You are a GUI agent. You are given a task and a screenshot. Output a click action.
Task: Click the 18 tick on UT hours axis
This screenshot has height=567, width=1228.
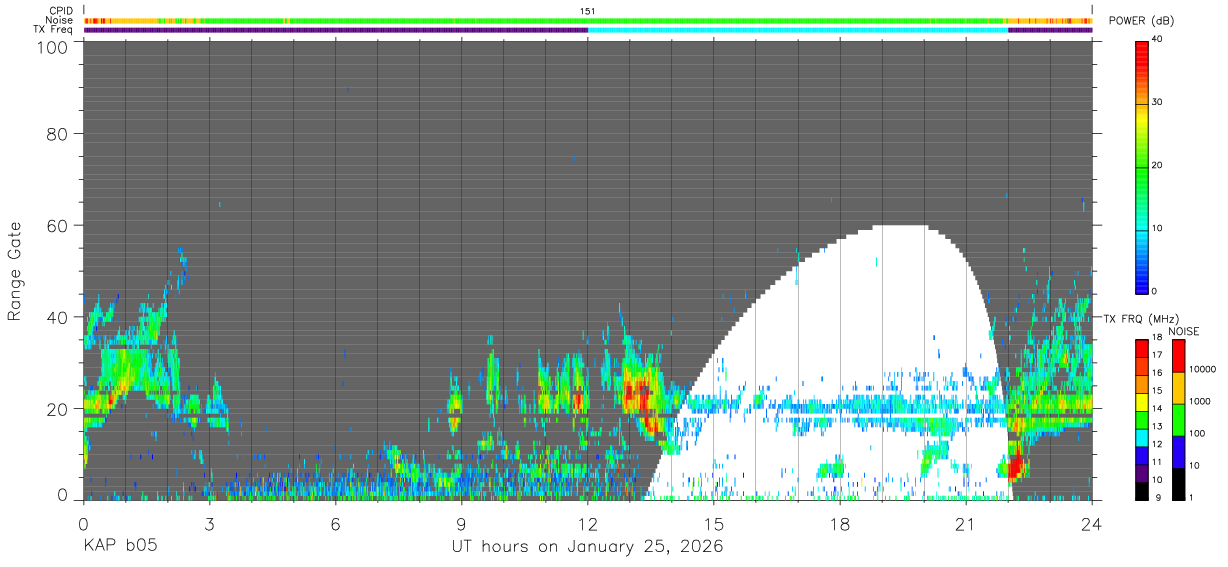click(840, 523)
